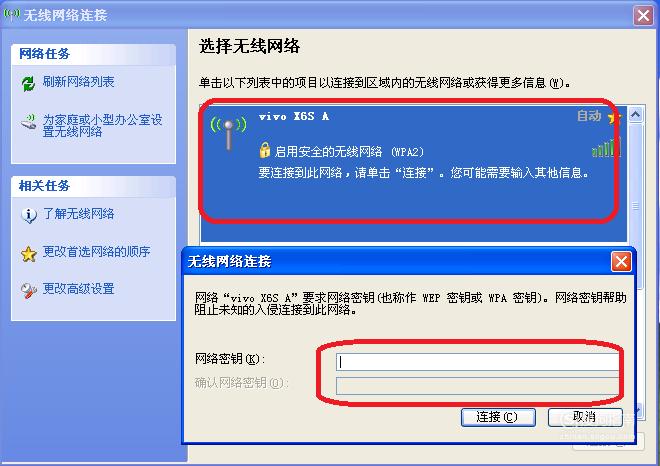Image resolution: width=660 pixels, height=466 pixels.
Task: Click the 取消 button in dialog
Action: (585, 417)
